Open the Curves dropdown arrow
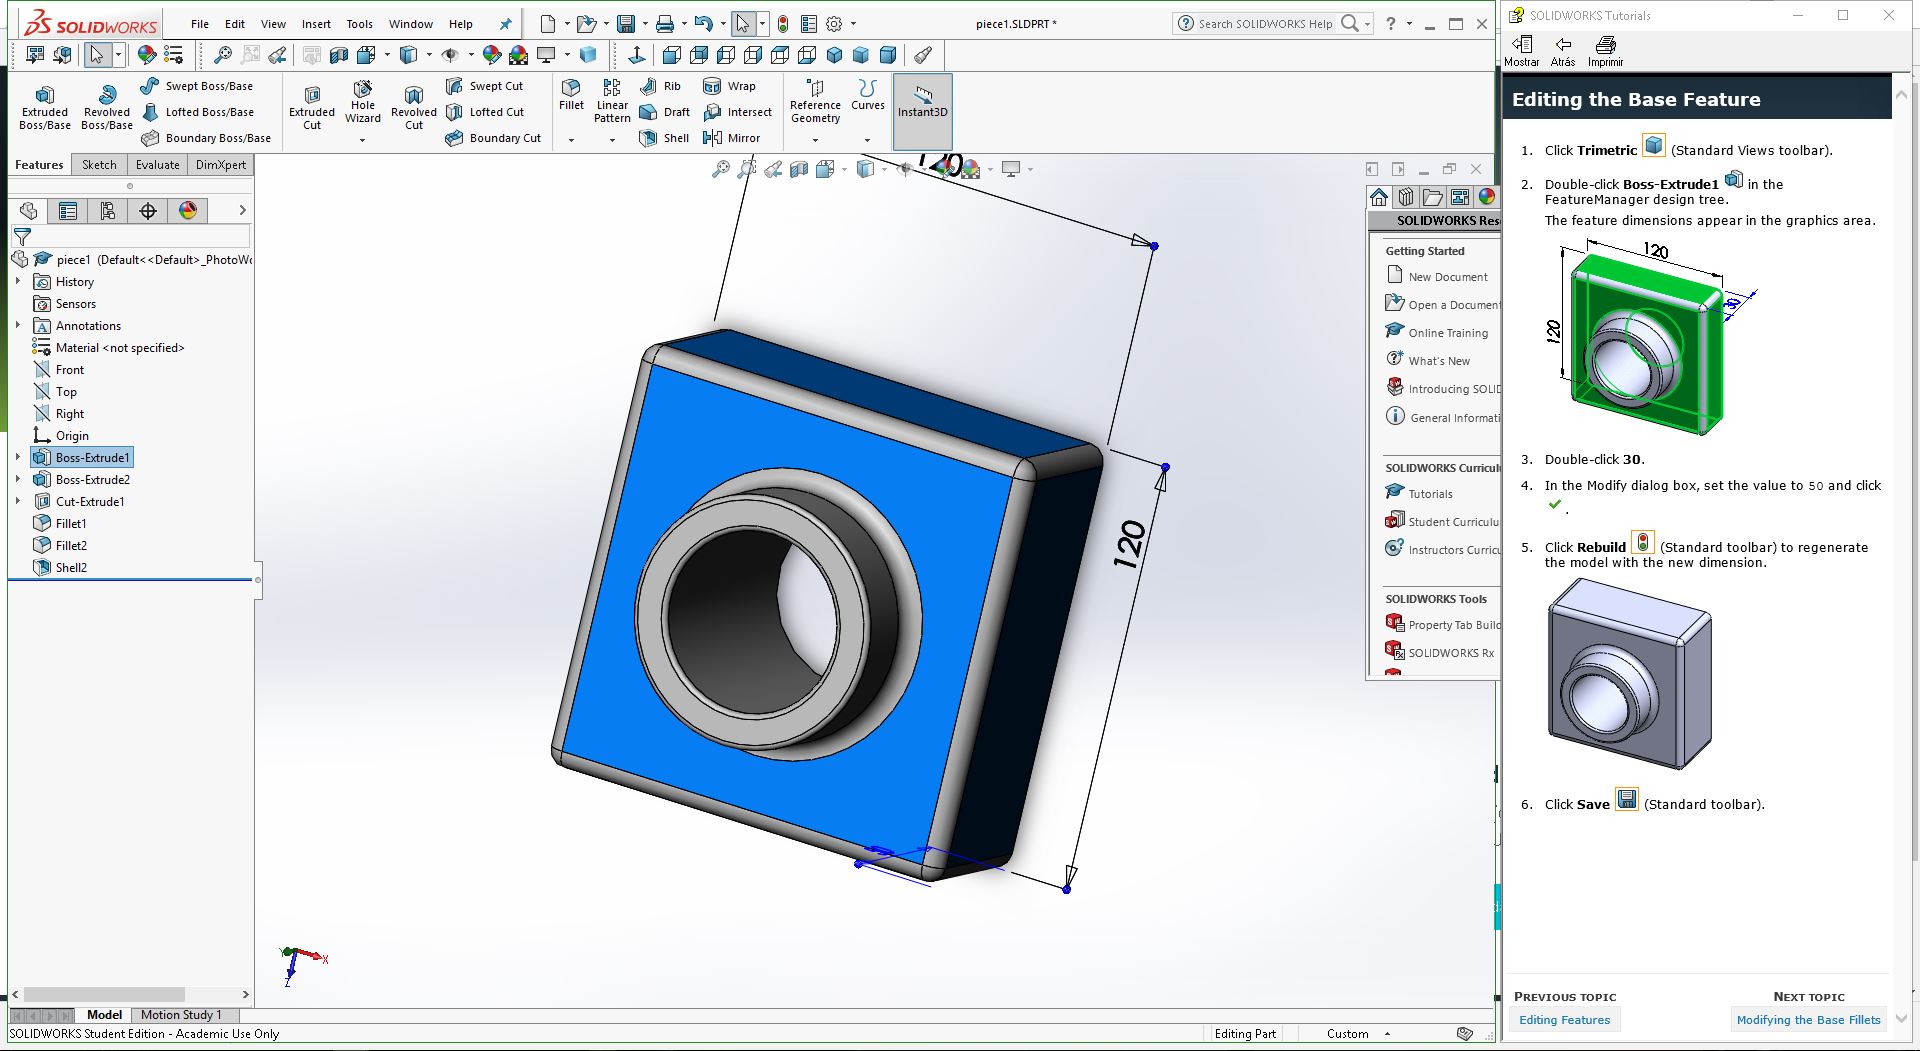 (x=867, y=140)
